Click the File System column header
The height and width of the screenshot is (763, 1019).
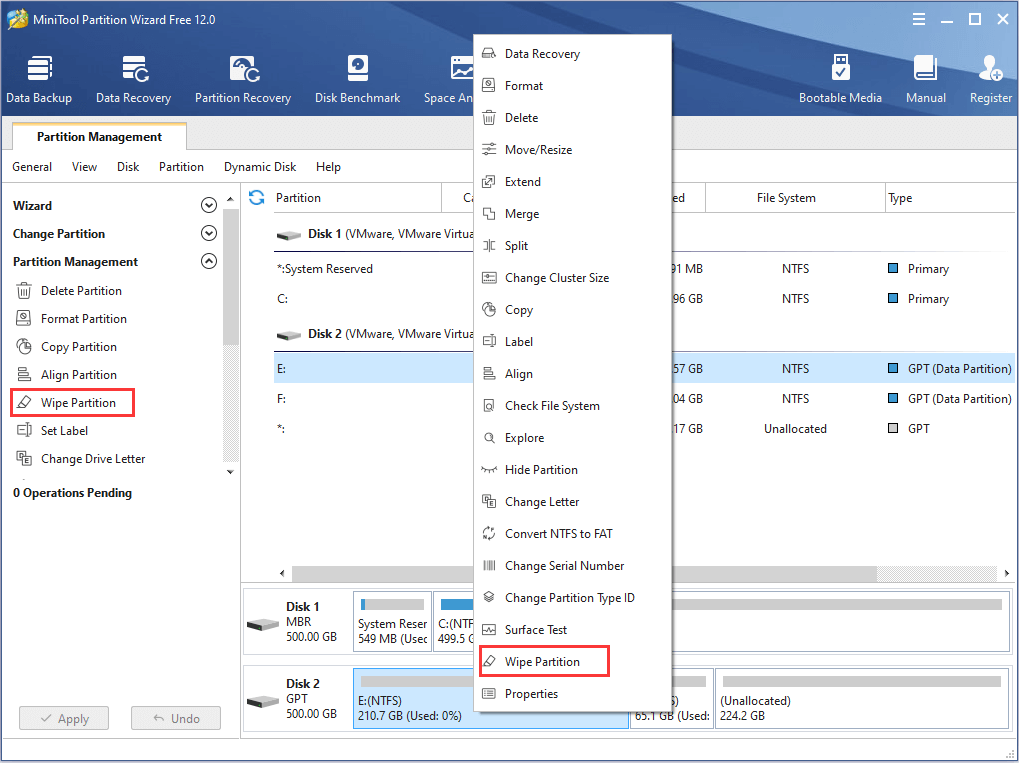tap(795, 198)
